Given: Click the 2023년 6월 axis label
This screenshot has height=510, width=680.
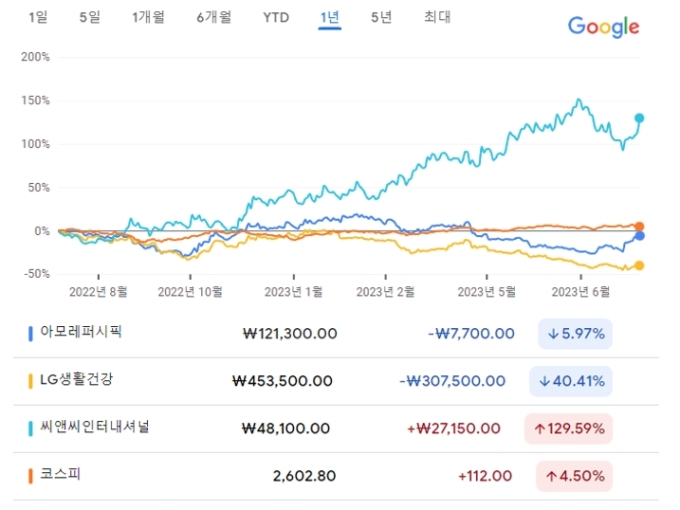Looking at the screenshot, I should (581, 292).
